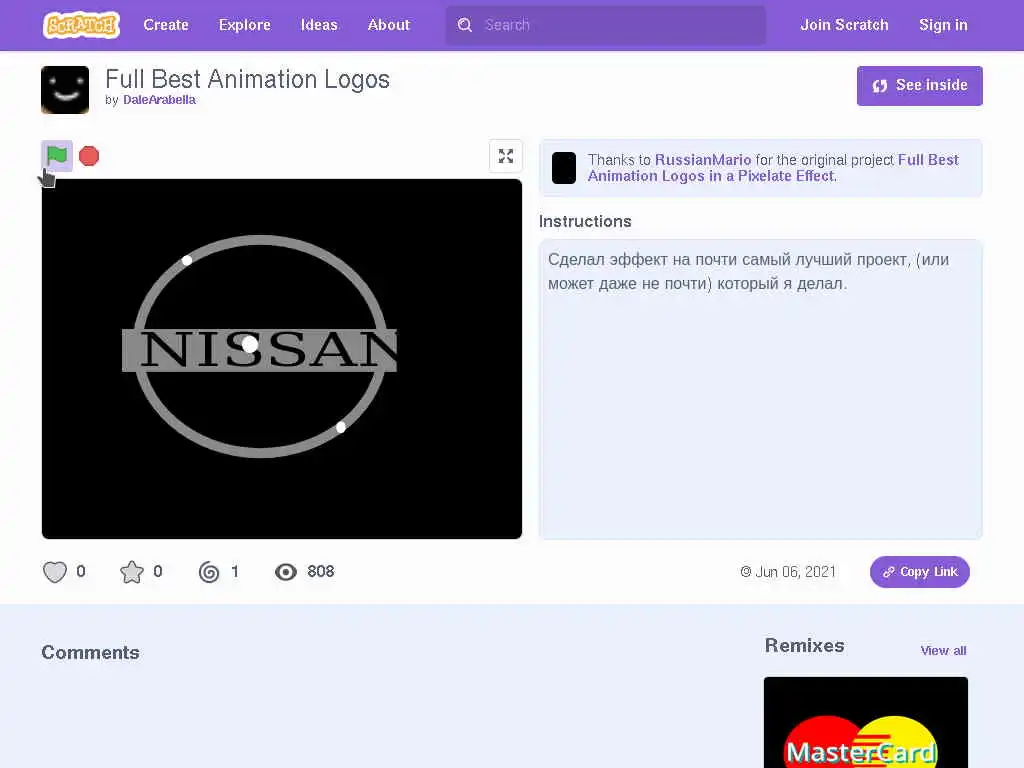The width and height of the screenshot is (1024, 768).
Task: Go to the Ideas page
Action: 319,25
